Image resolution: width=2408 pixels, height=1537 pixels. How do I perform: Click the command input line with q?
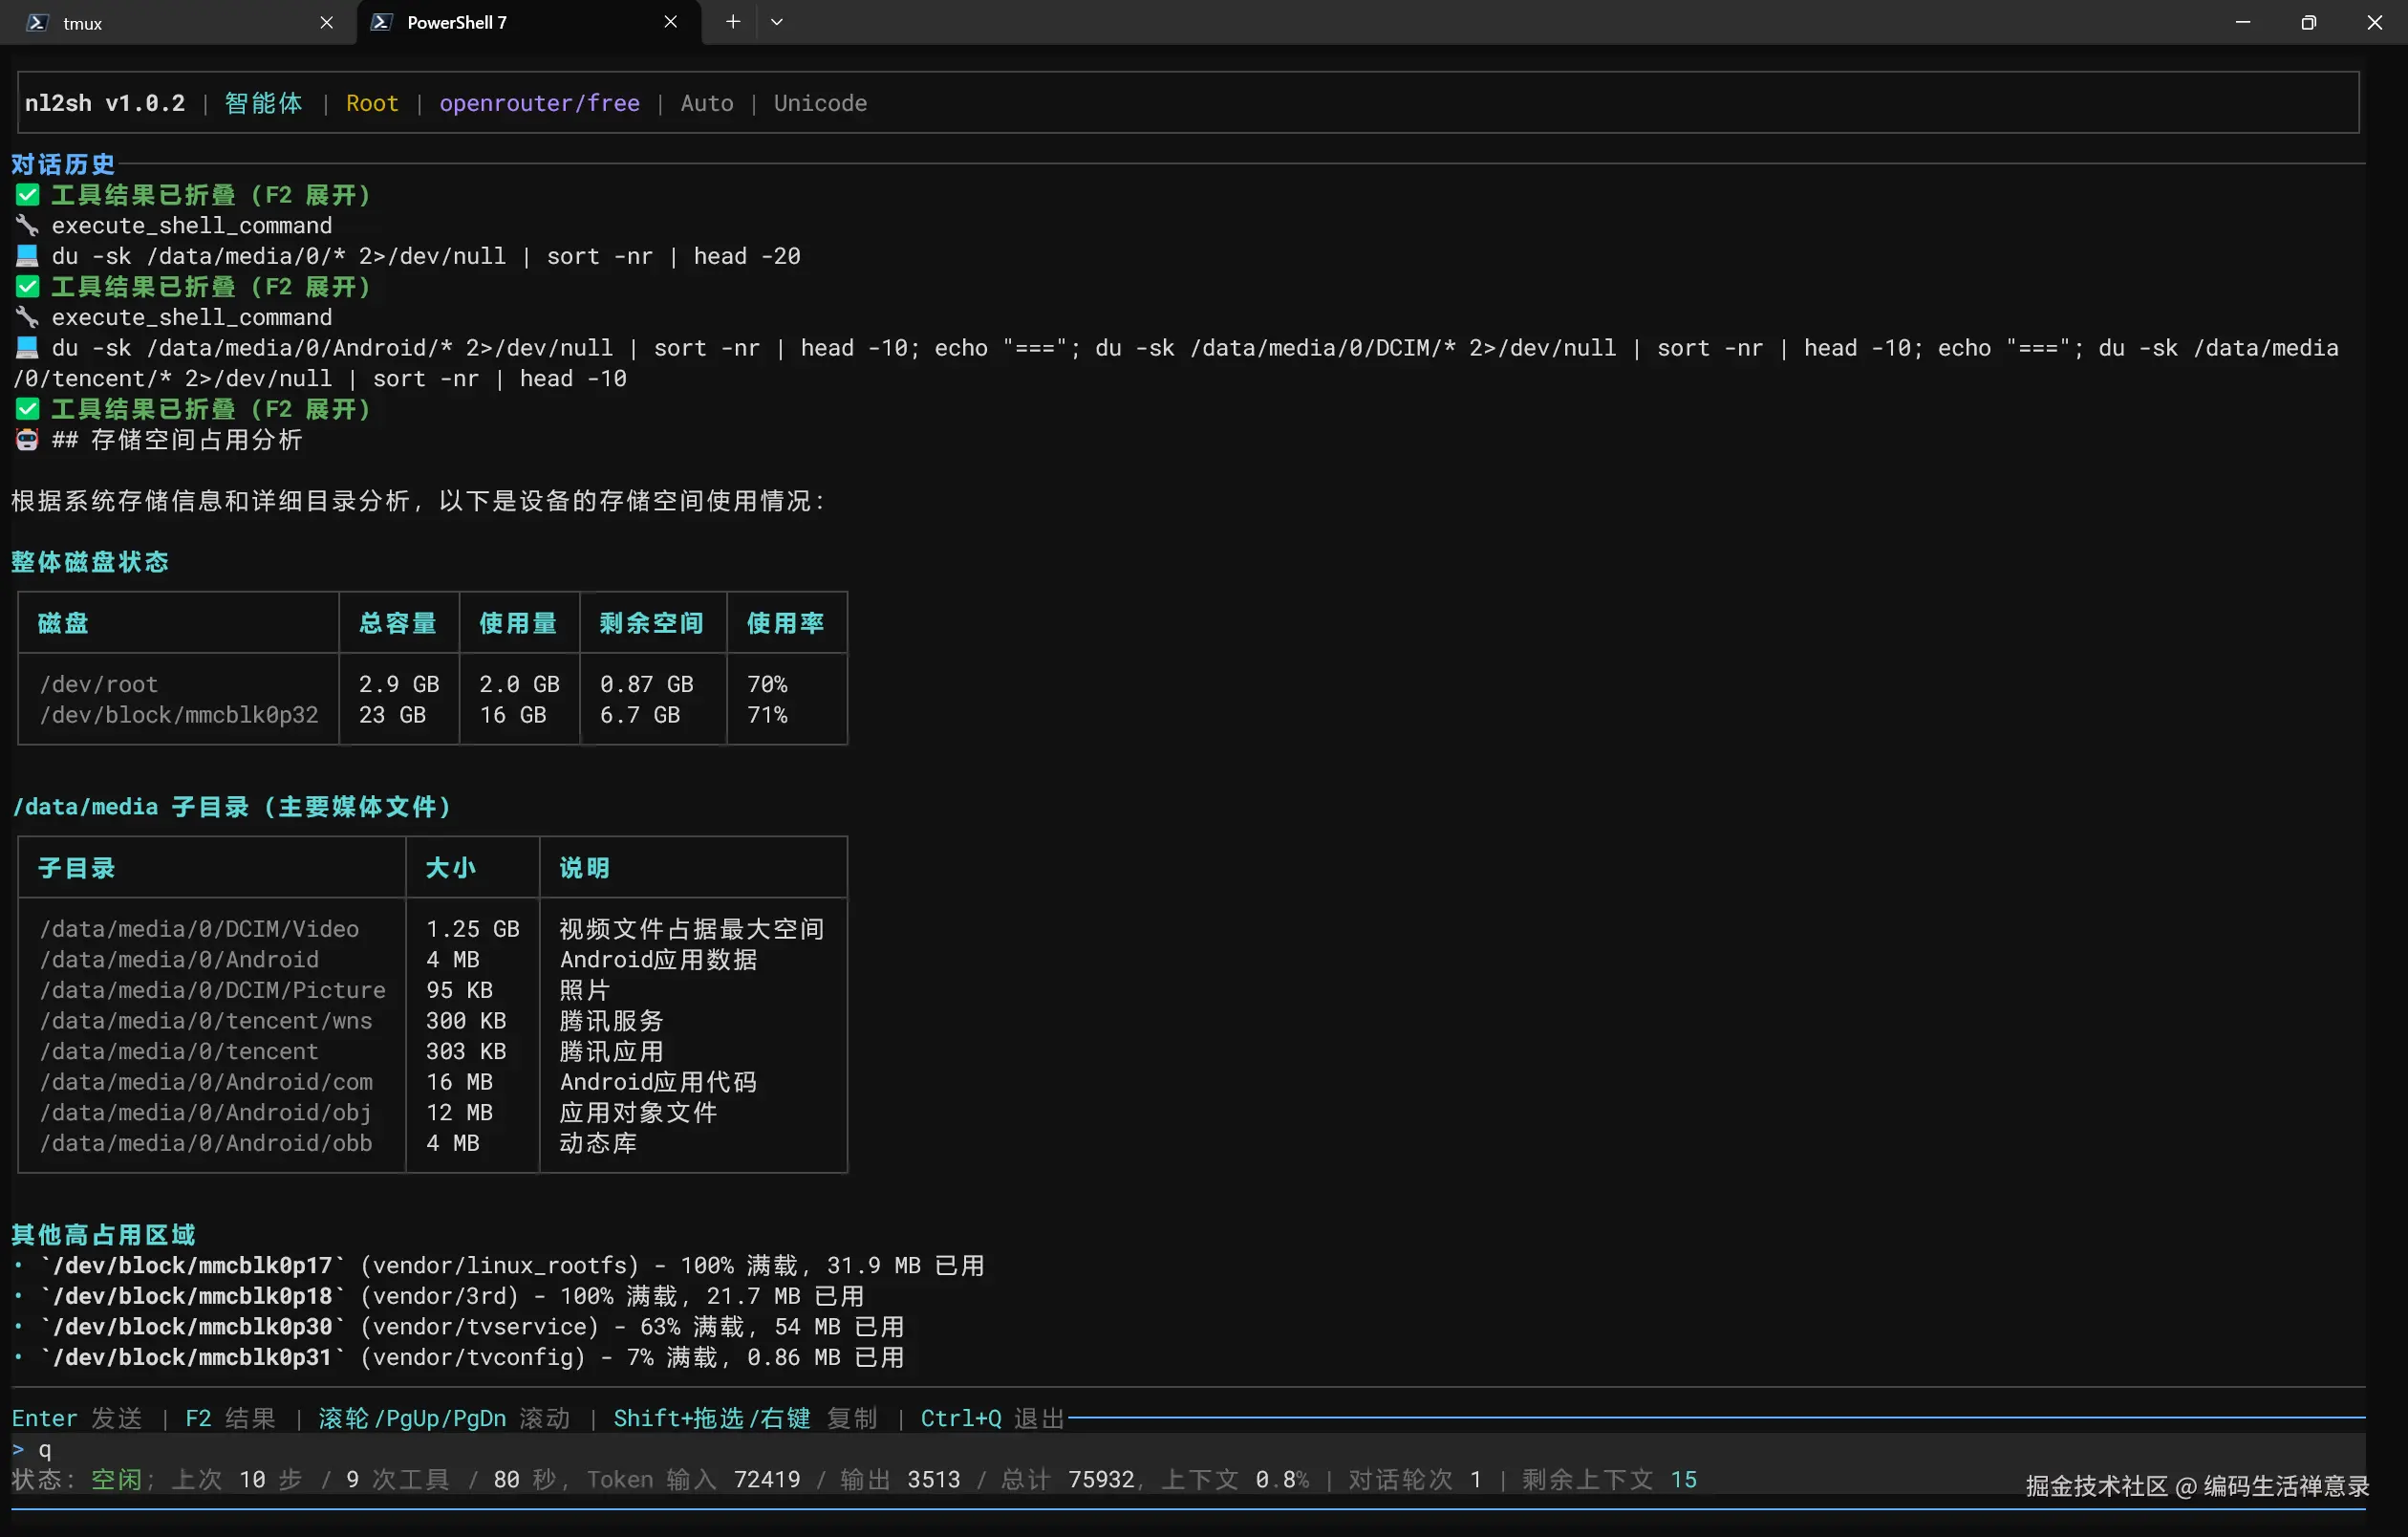coord(1188,1450)
